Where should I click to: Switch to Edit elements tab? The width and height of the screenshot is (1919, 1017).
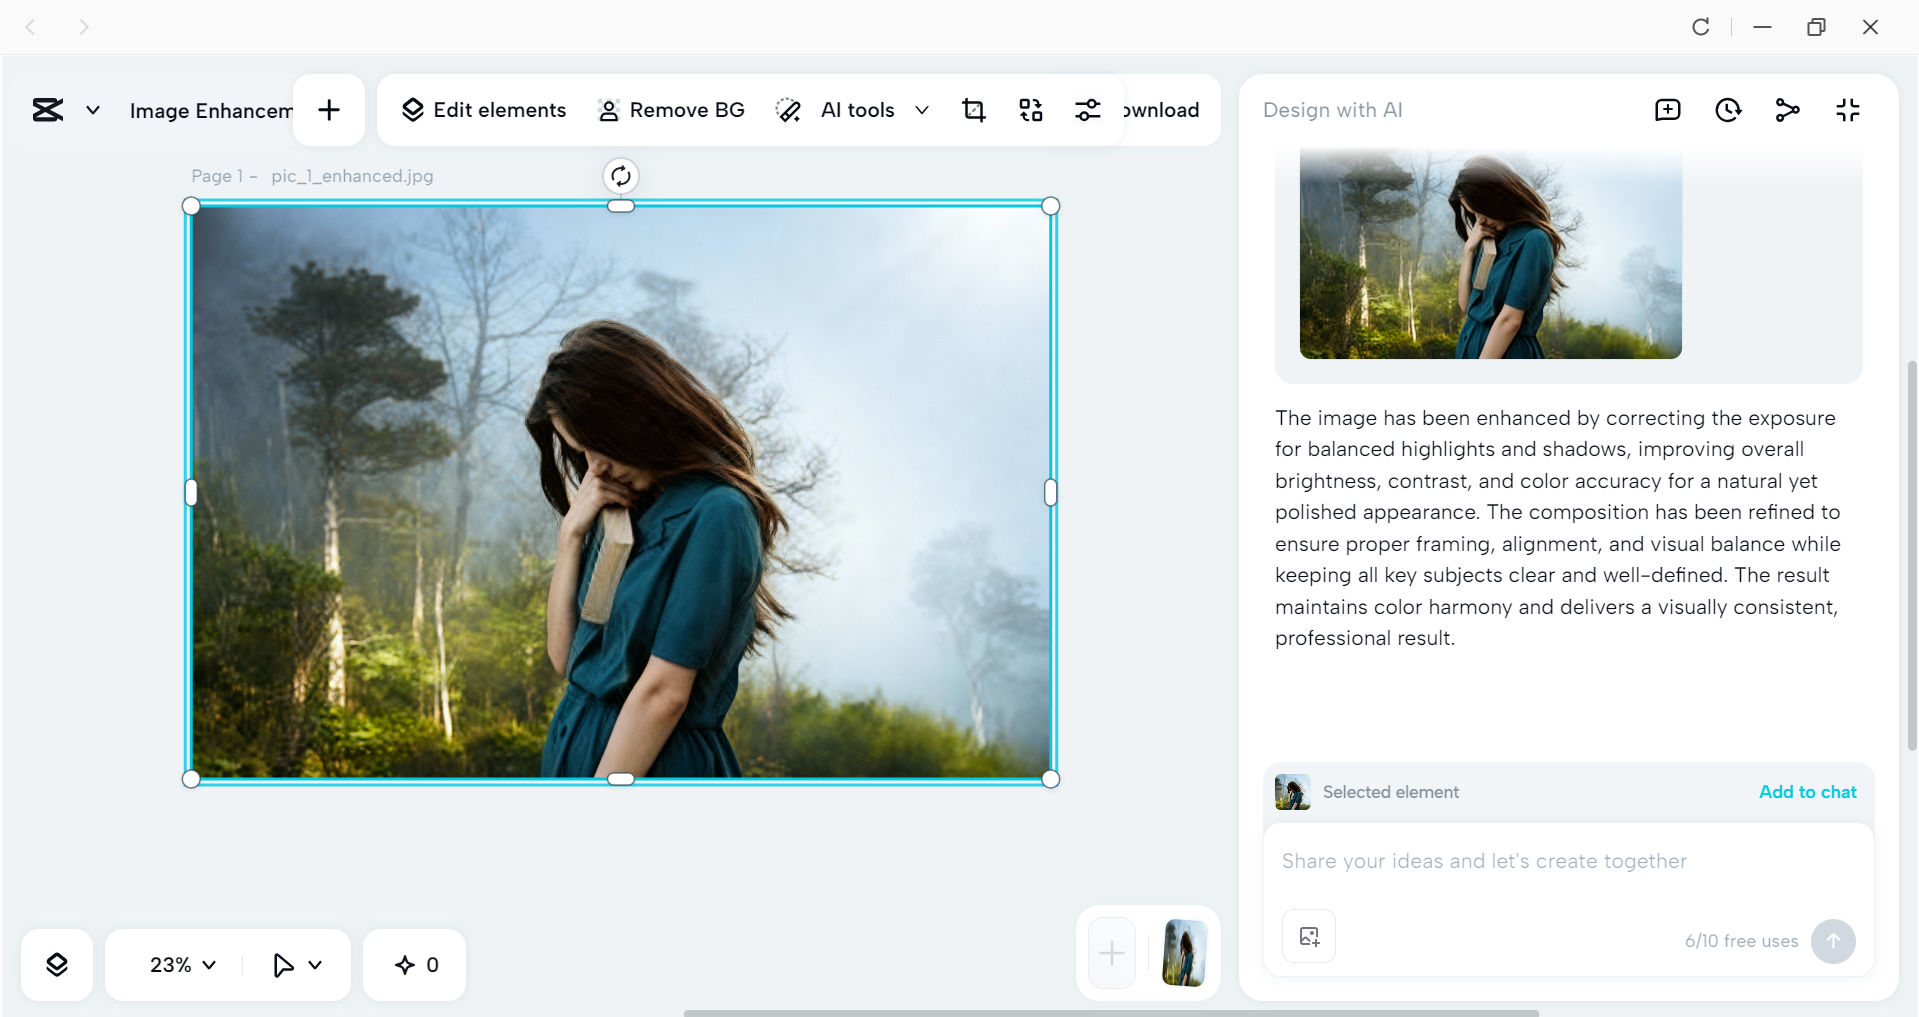[483, 110]
